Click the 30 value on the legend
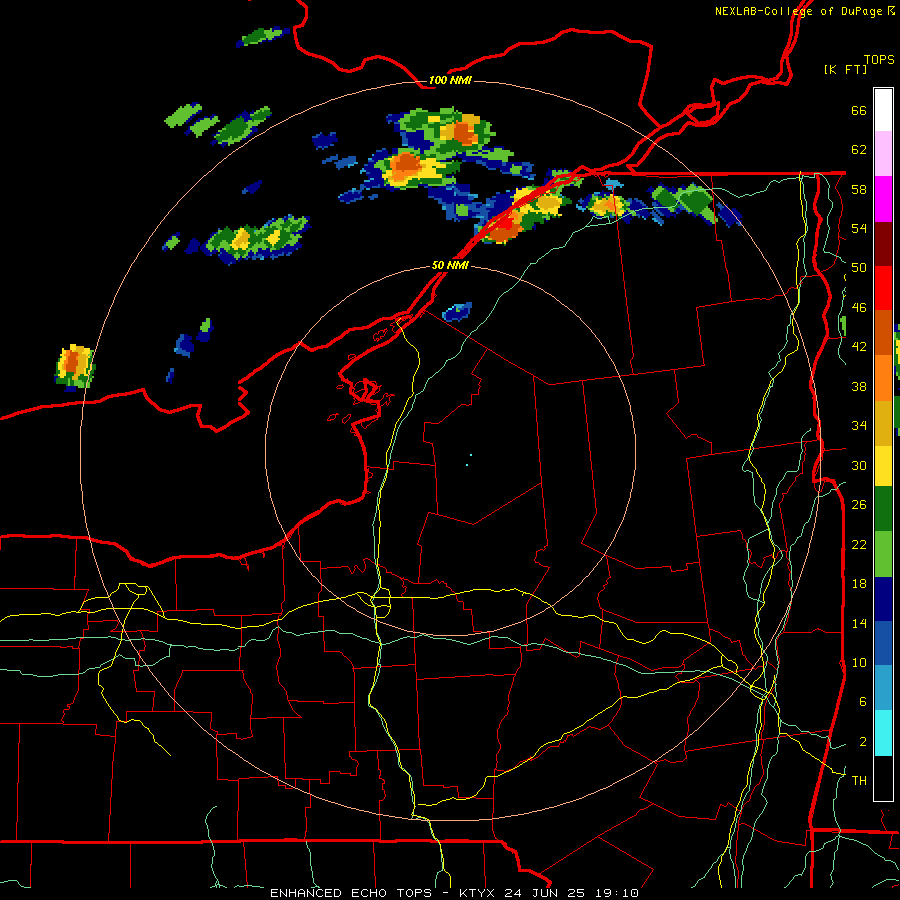 [x=859, y=465]
